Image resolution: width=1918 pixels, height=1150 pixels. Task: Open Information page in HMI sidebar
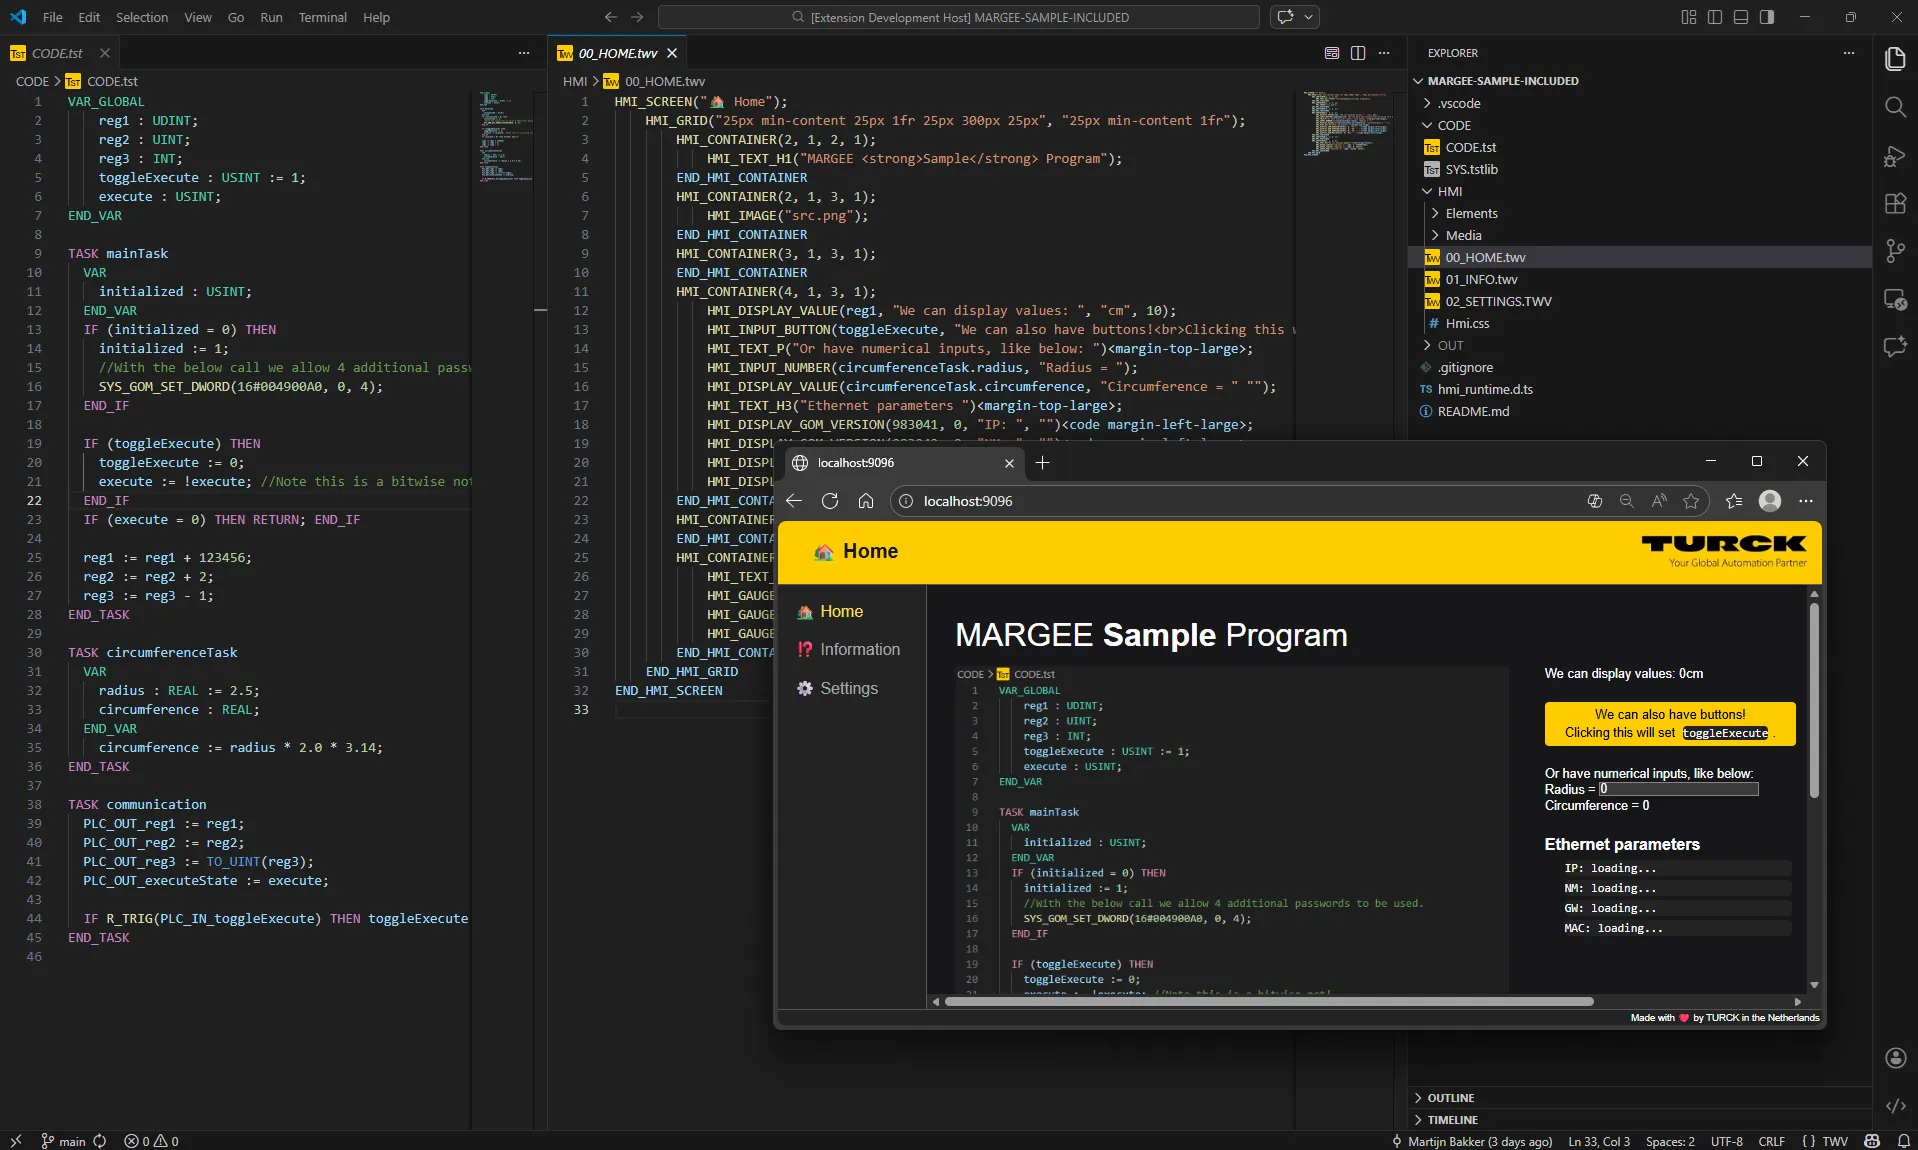tap(849, 650)
